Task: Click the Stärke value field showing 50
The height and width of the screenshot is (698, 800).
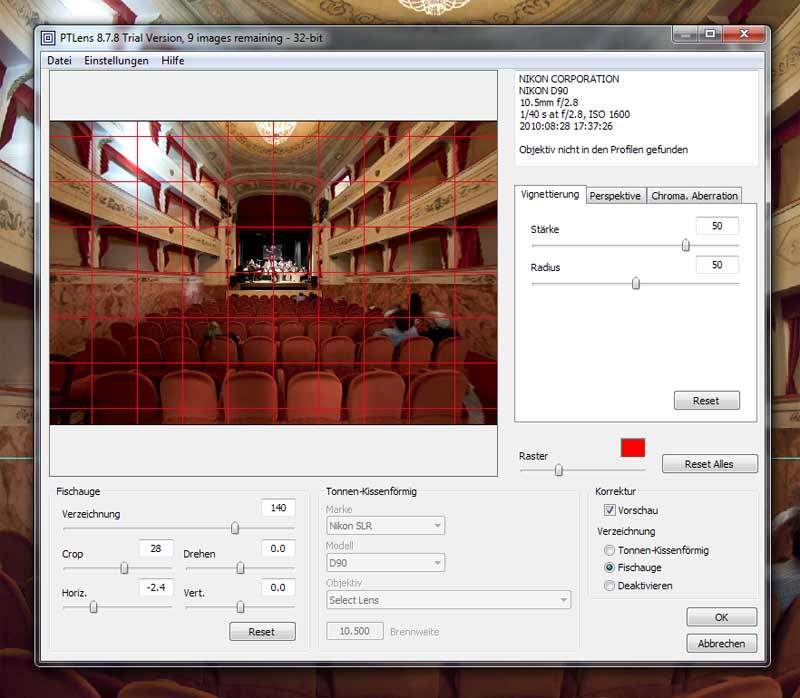Action: pyautogui.click(x=717, y=226)
